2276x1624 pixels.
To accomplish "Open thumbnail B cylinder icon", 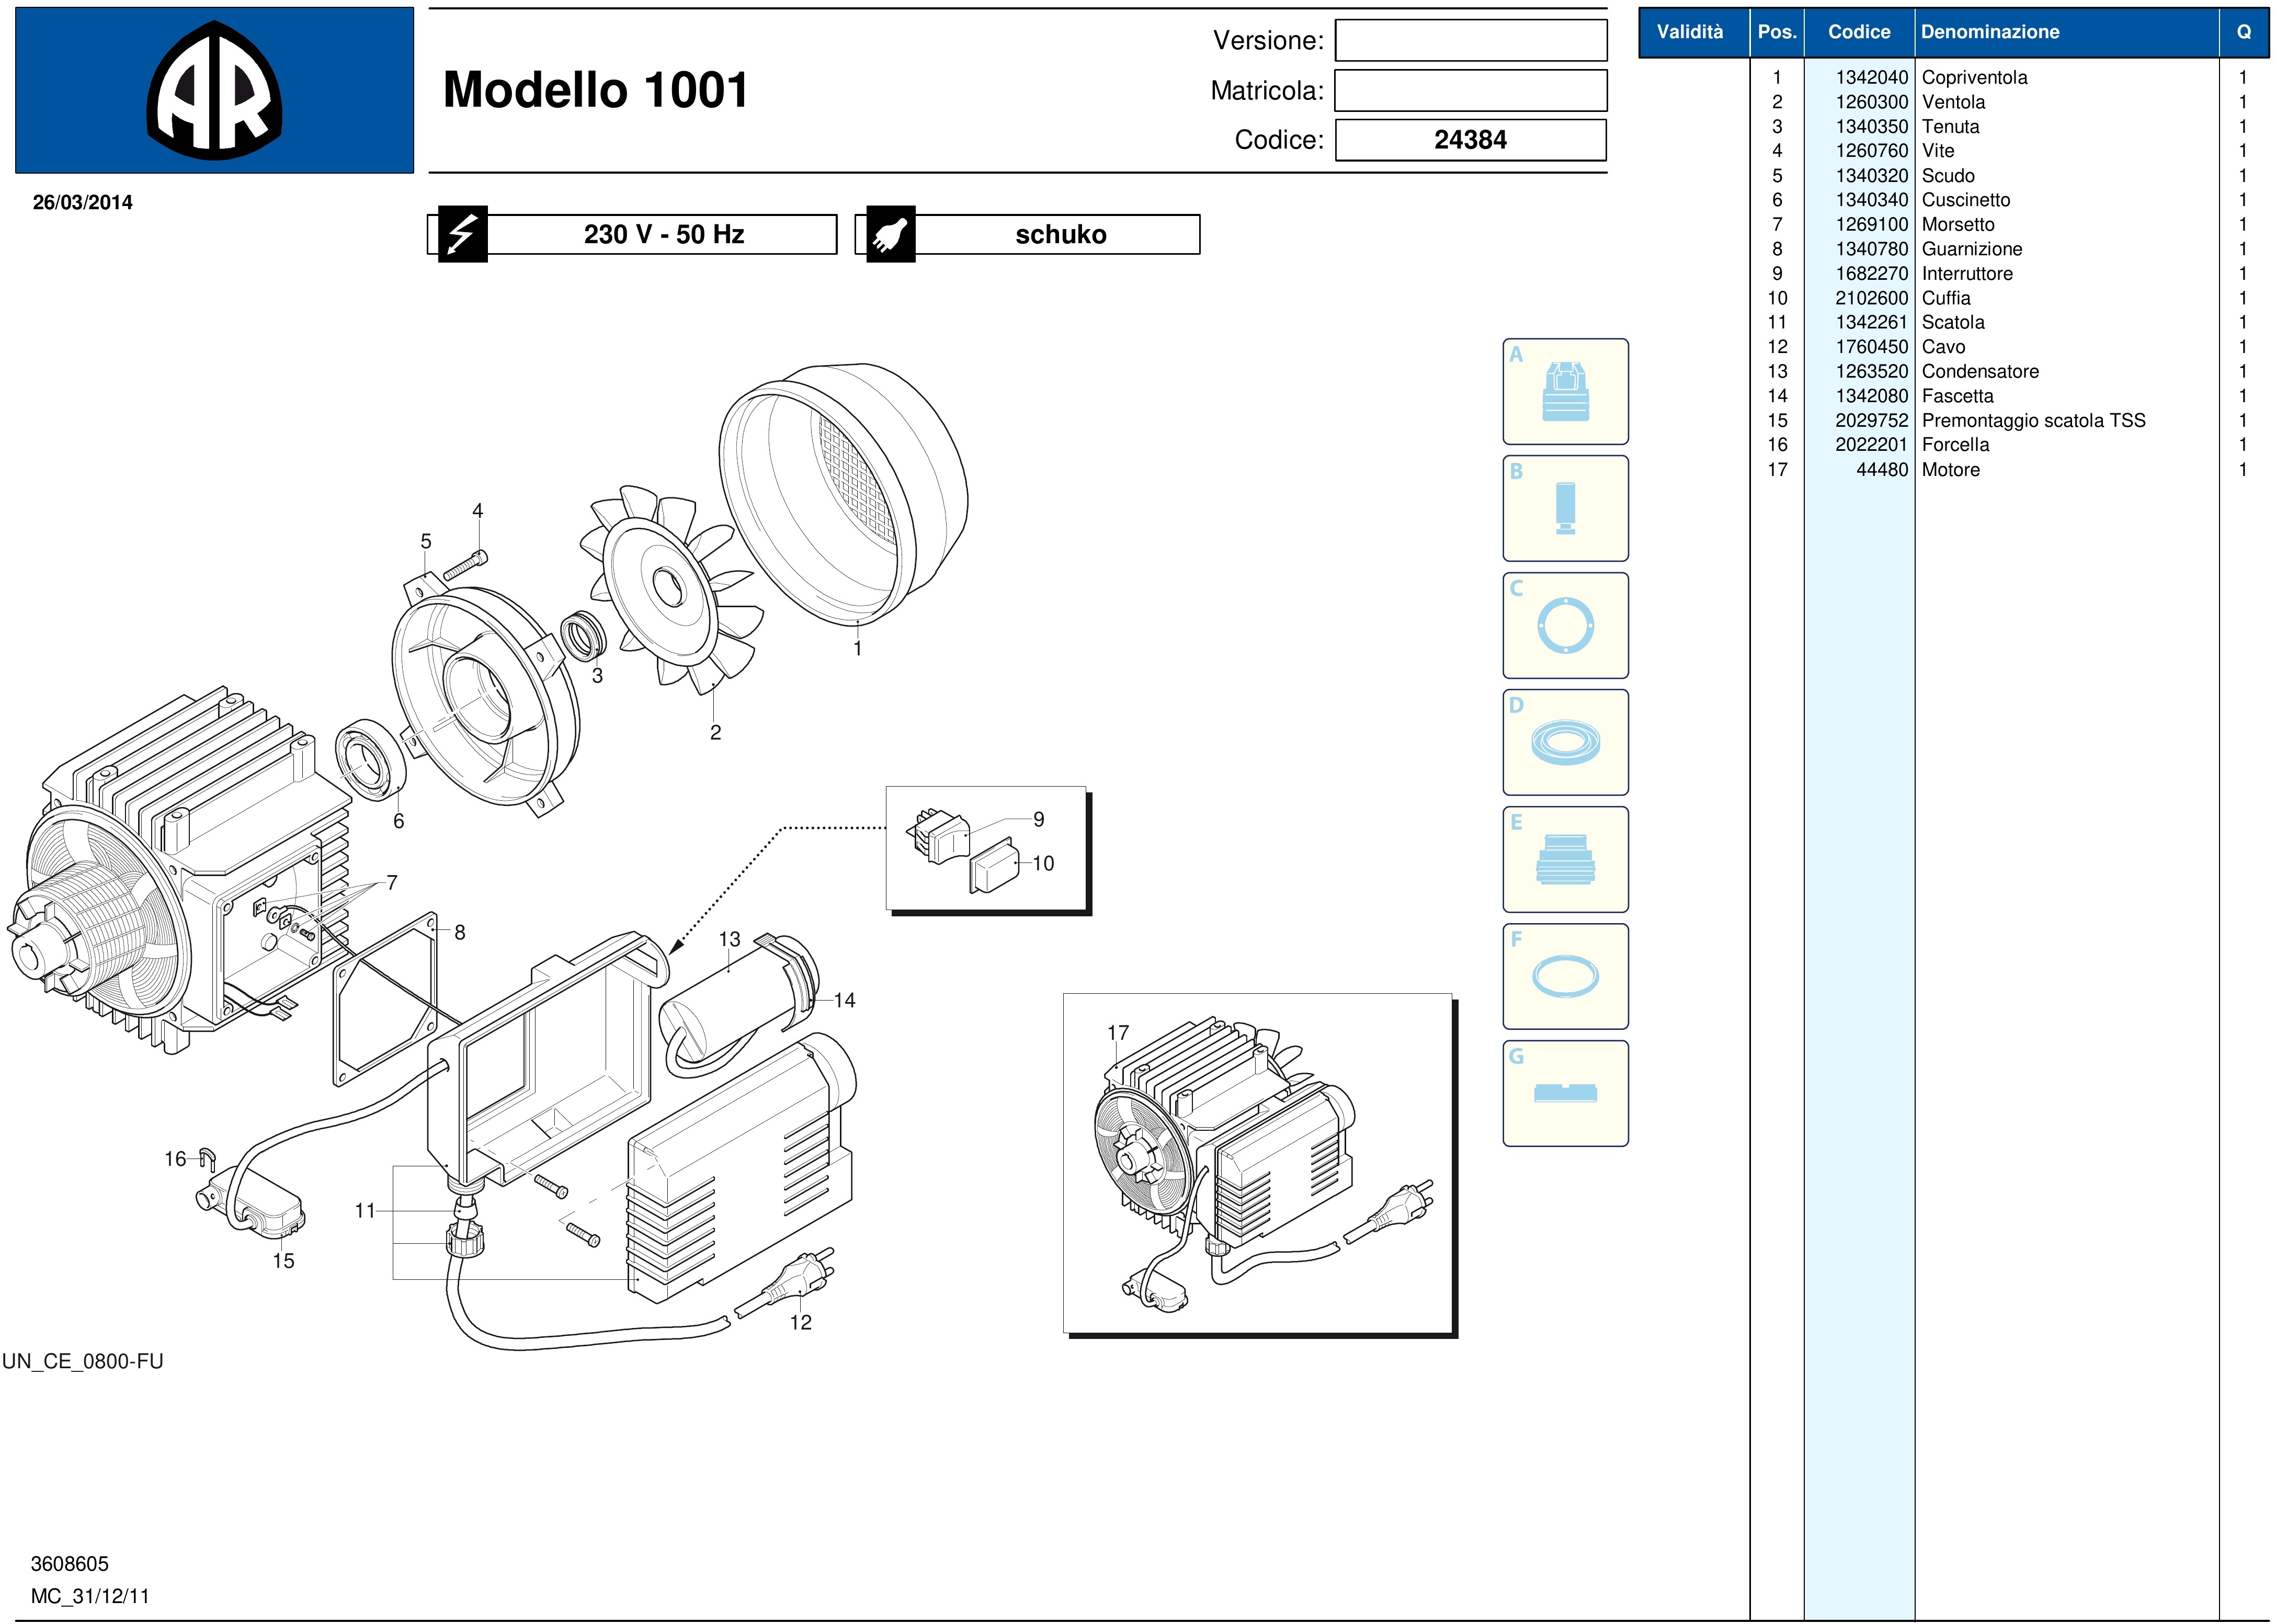I will 1565,509.
